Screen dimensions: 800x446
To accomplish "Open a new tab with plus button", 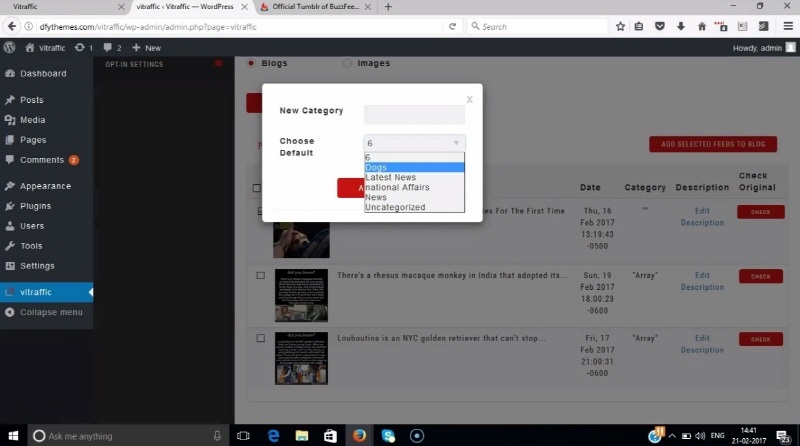I will click(x=388, y=7).
